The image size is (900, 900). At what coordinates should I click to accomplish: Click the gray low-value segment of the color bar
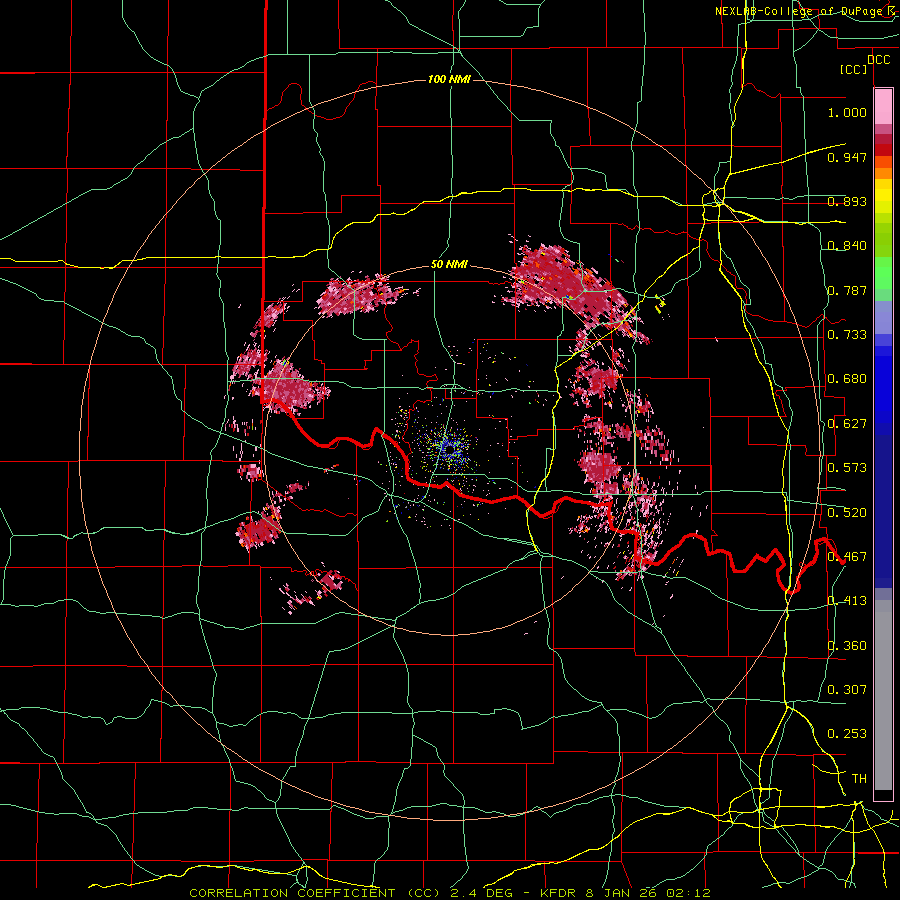[x=883, y=695]
